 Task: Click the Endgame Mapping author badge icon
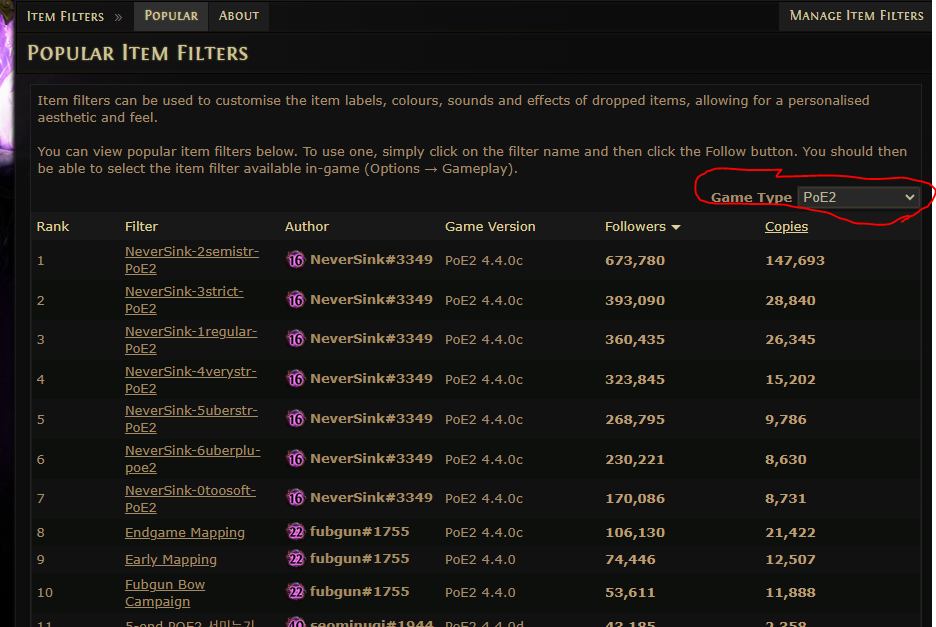[x=295, y=531]
